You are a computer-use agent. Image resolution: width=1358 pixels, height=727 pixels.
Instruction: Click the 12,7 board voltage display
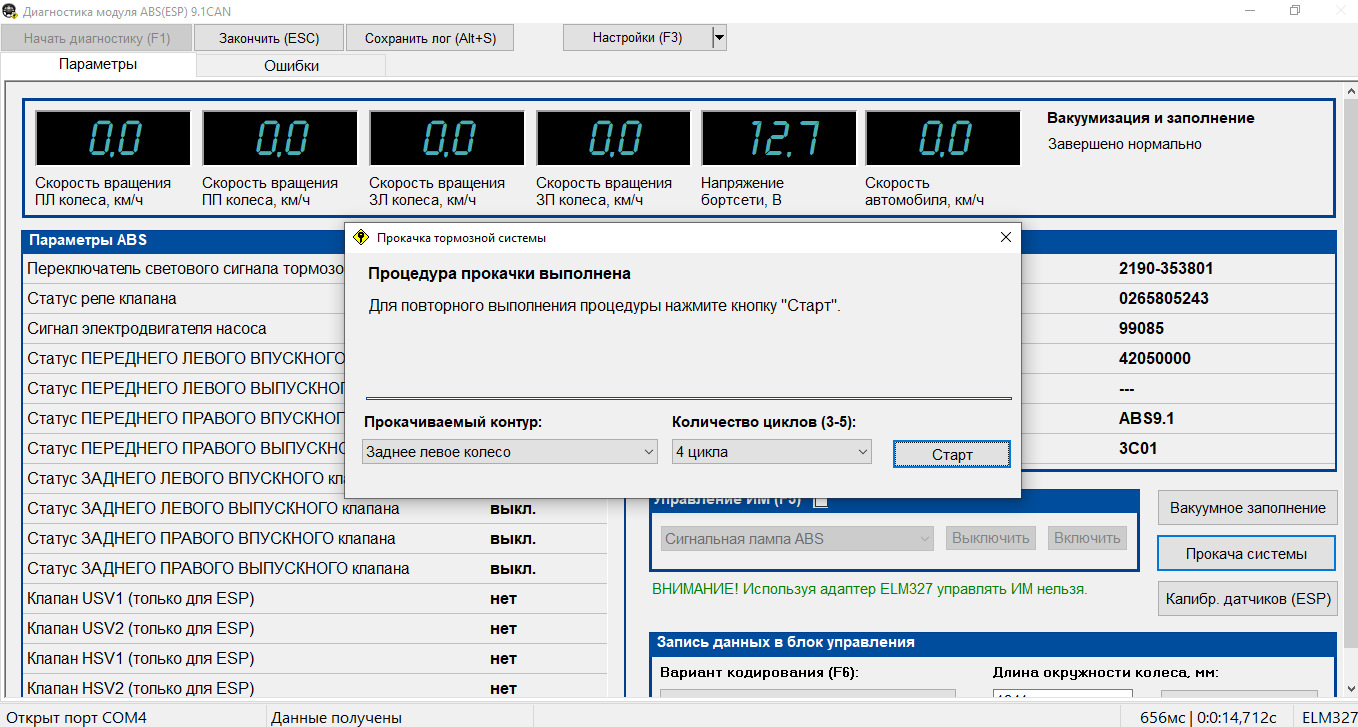[x=779, y=138]
